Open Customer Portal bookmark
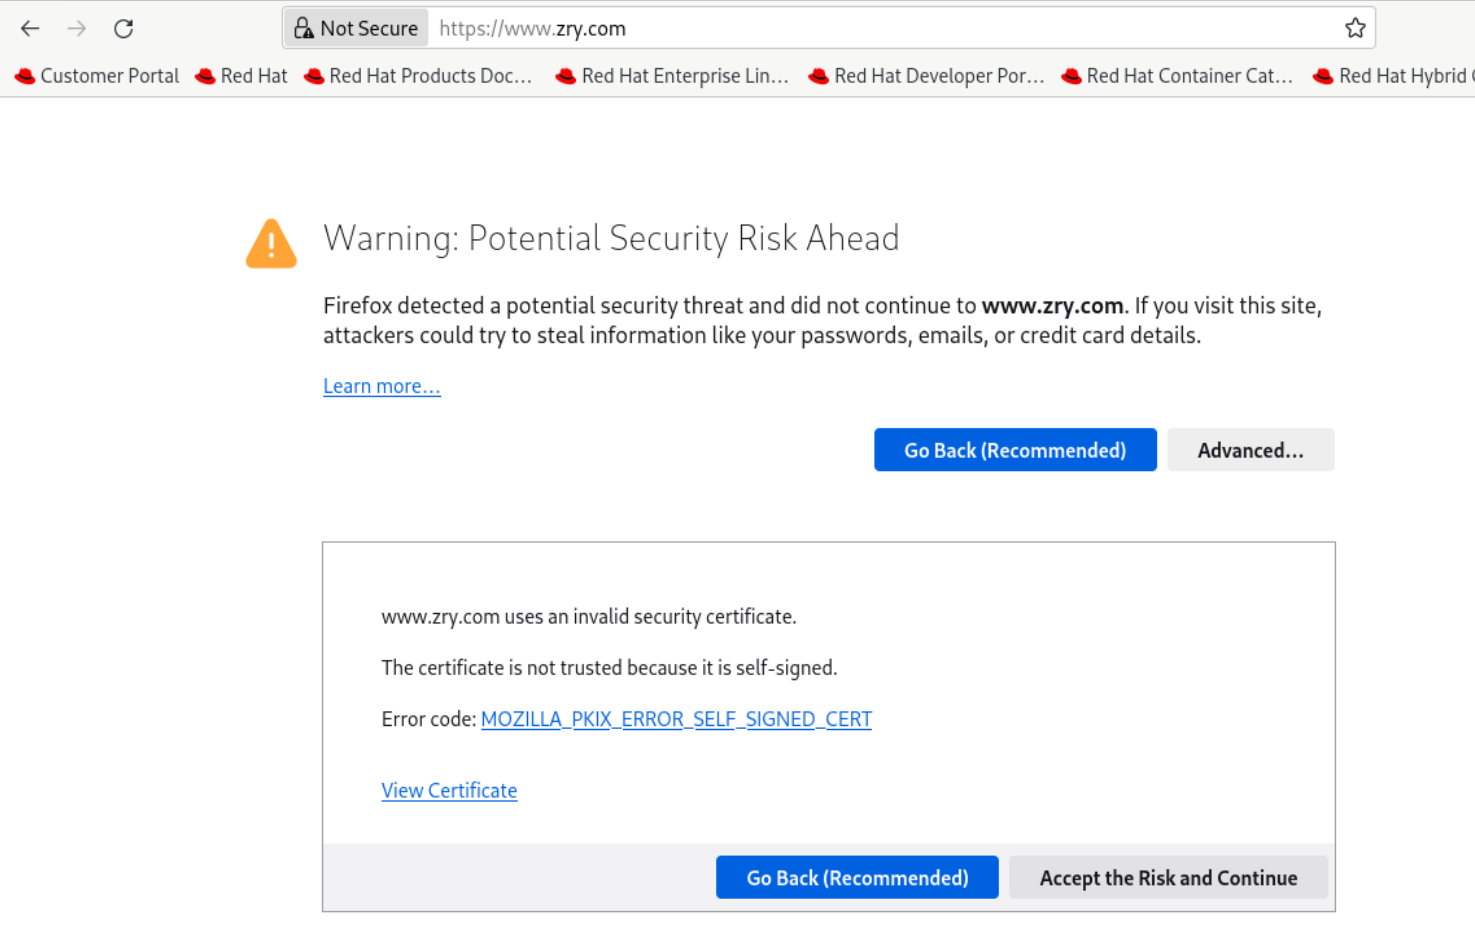Viewport: 1475px width, 945px height. click(97, 76)
